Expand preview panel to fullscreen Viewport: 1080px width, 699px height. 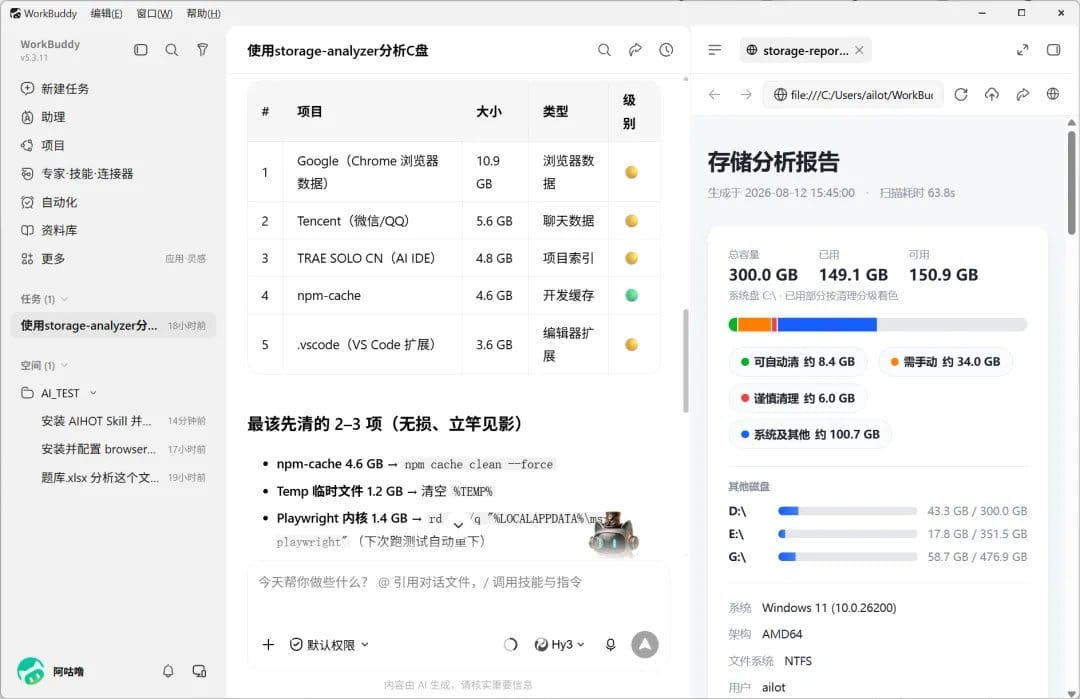1023,50
